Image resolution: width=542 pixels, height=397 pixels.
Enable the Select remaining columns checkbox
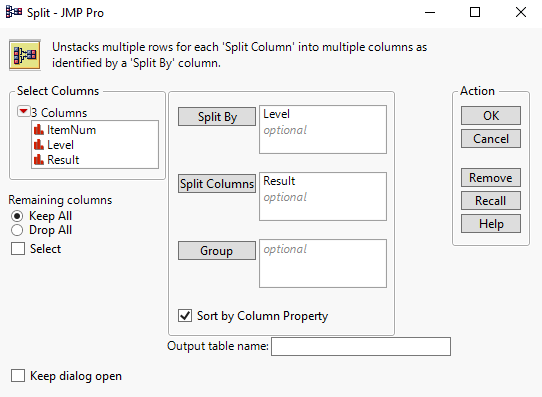coord(18,249)
